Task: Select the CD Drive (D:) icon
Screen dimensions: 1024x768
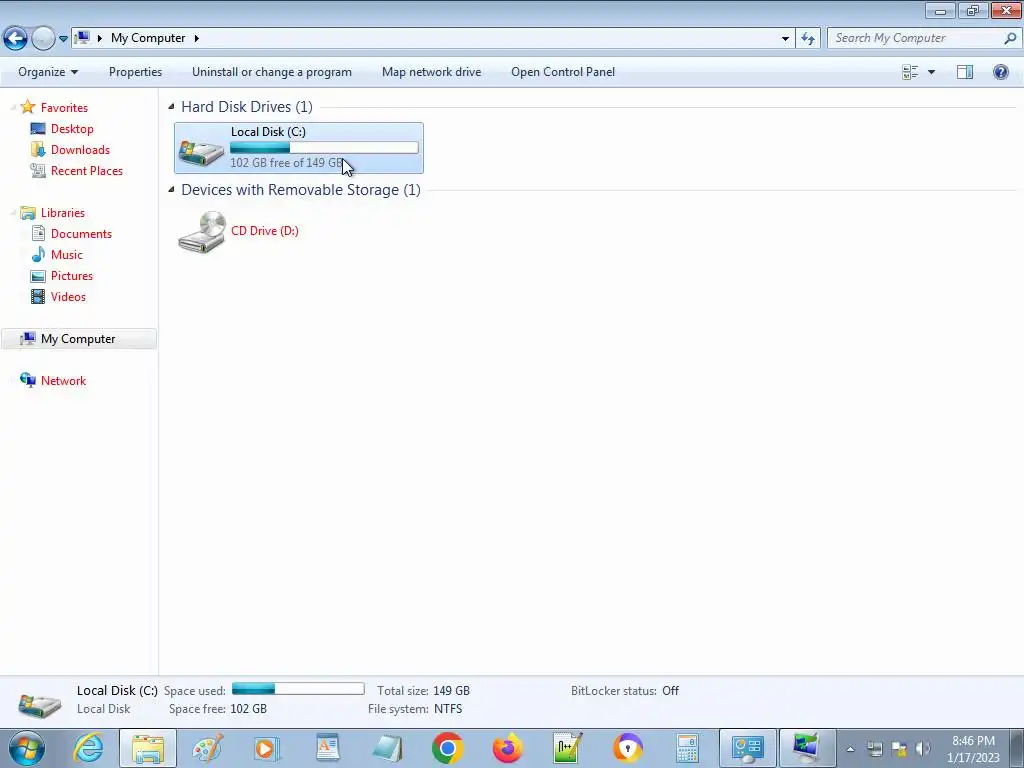Action: 202,232
